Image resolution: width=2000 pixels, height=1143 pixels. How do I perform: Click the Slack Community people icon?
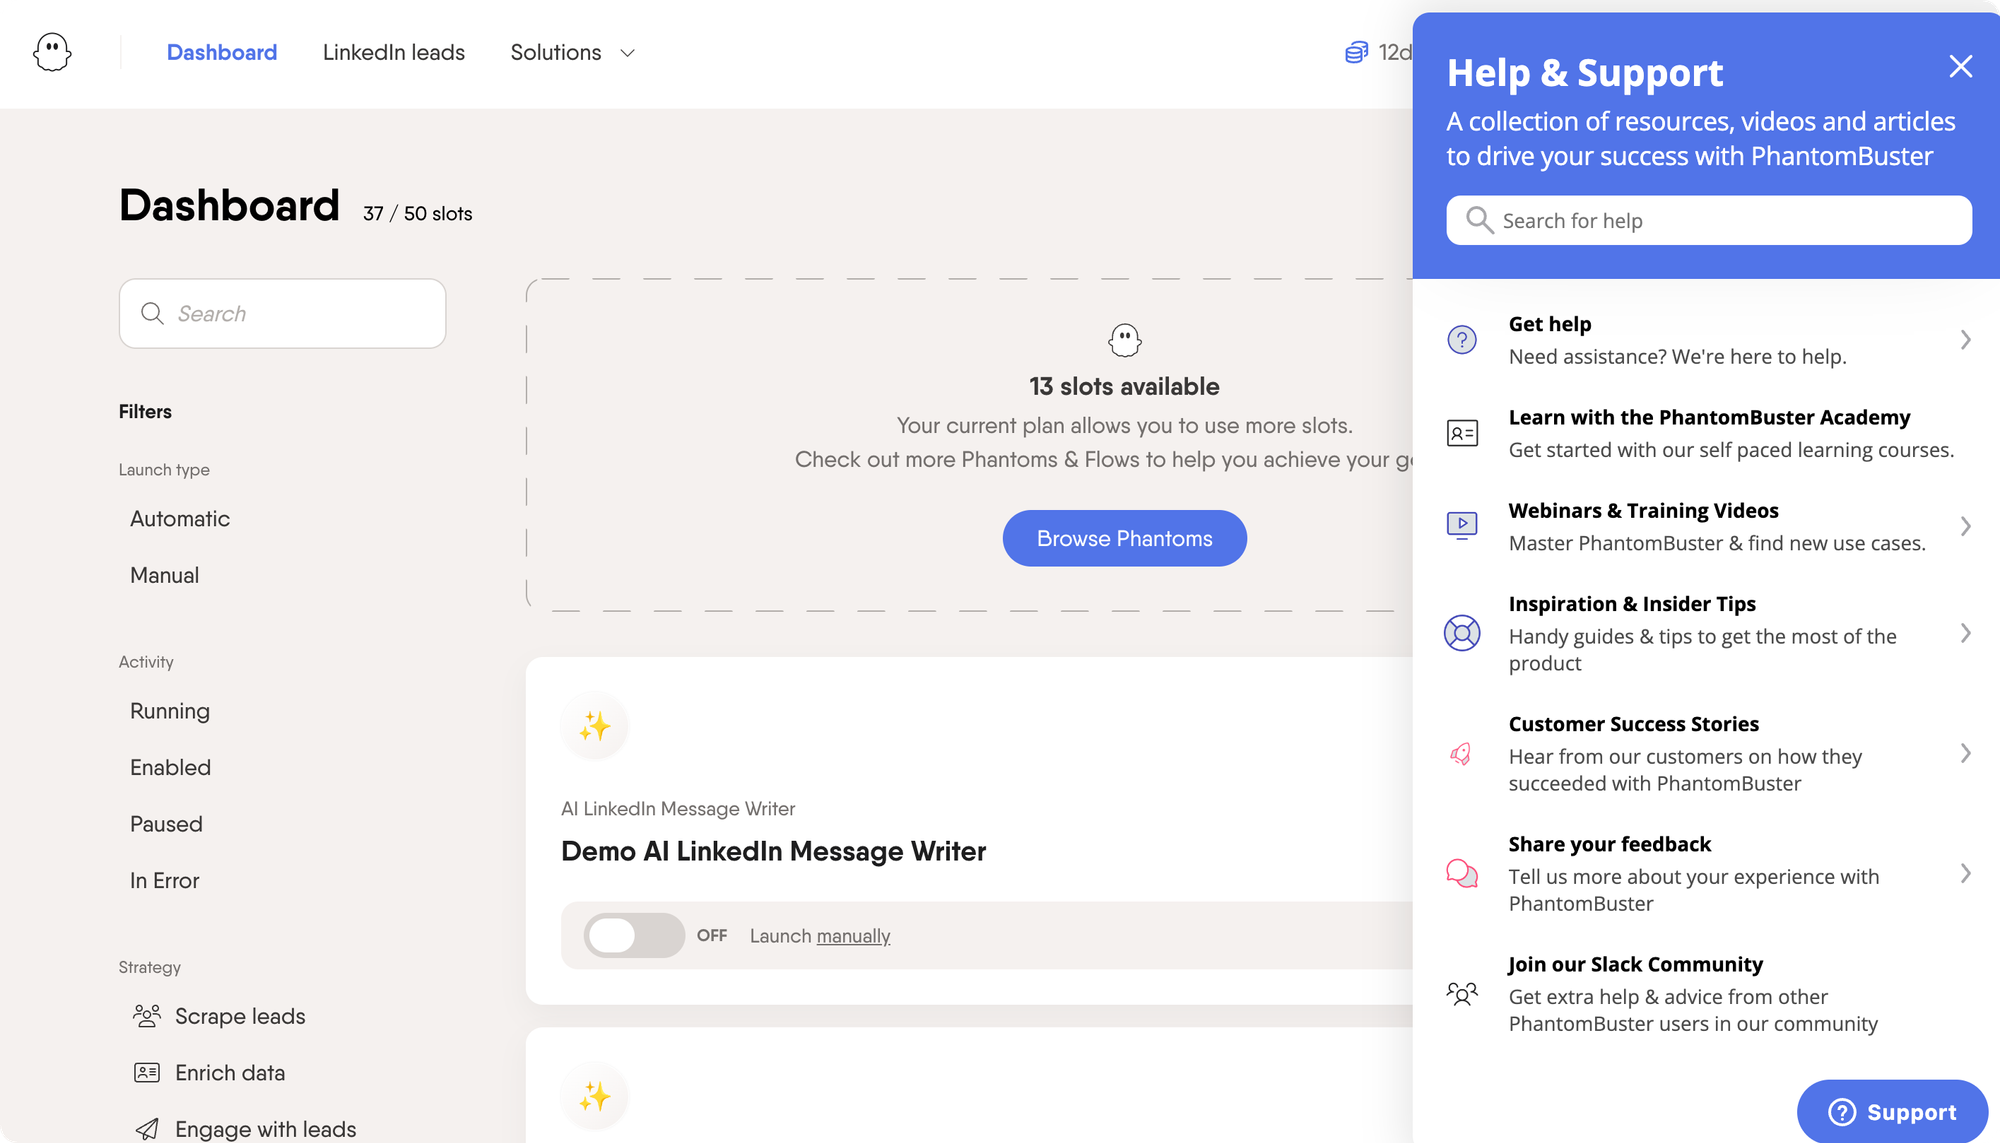[x=1462, y=993]
